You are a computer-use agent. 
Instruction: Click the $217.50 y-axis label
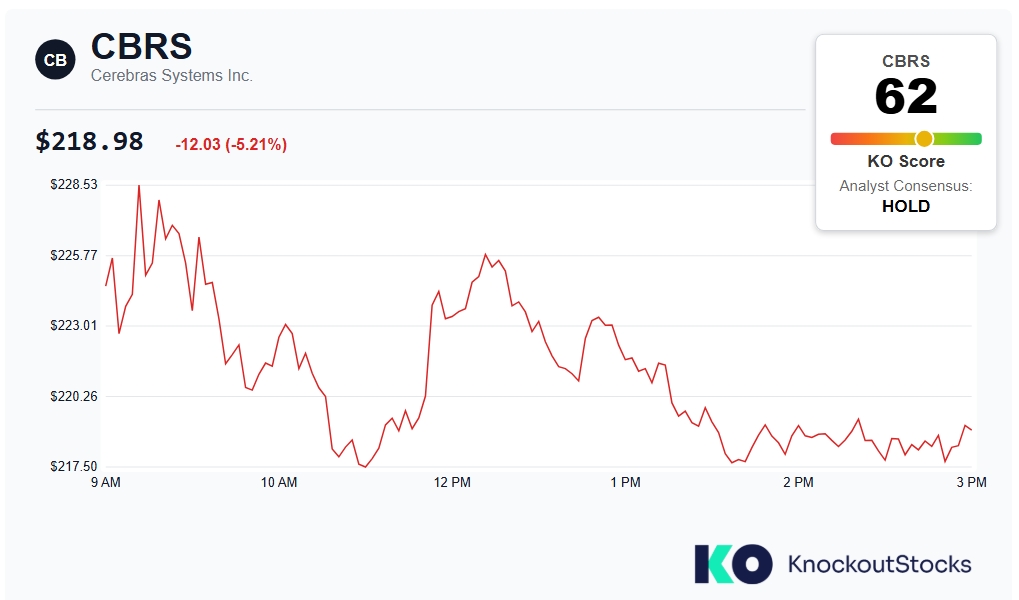coord(74,466)
